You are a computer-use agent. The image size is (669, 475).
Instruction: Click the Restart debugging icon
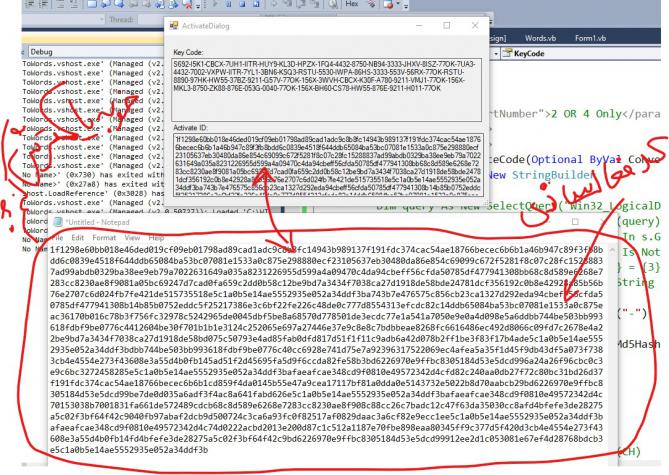pyautogui.click(x=256, y=4)
